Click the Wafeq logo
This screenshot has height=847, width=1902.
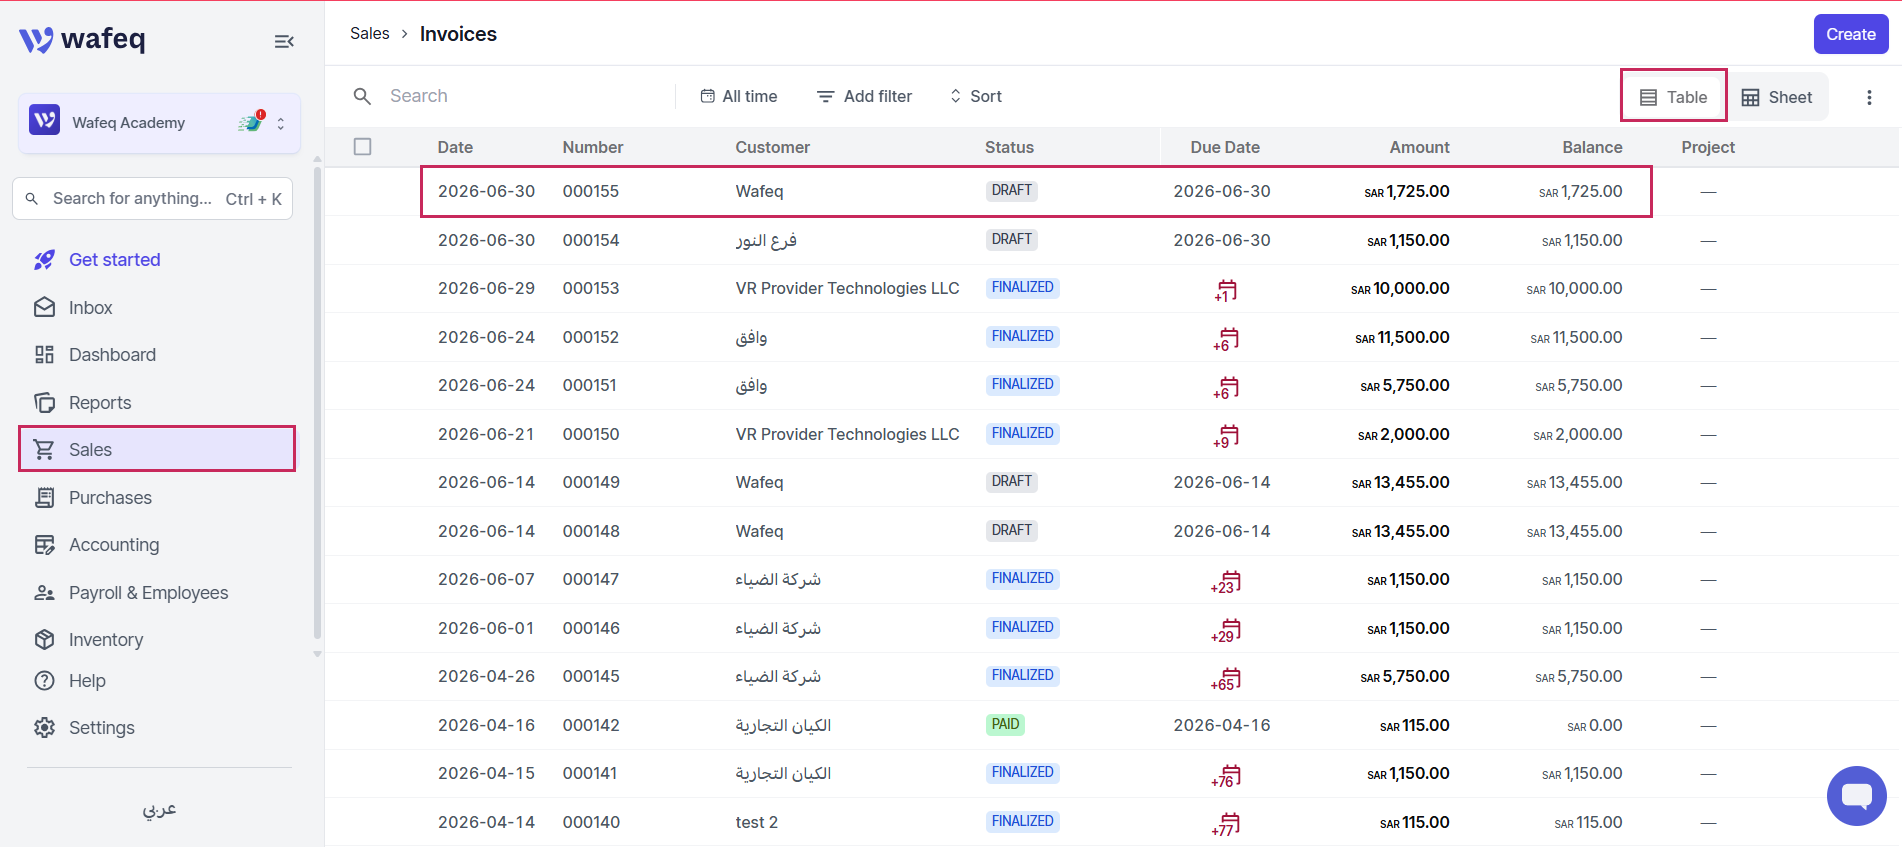82,39
